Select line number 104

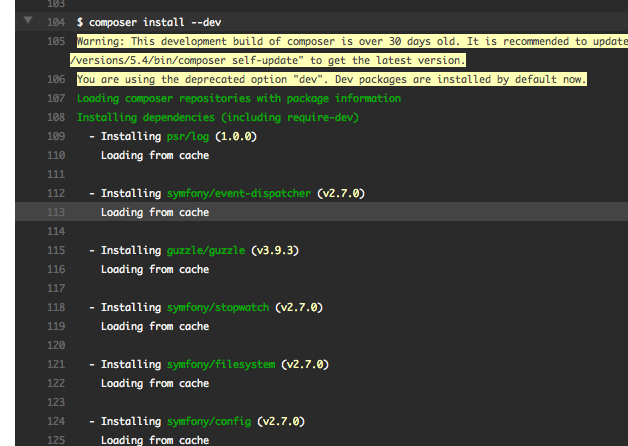[x=56, y=22]
